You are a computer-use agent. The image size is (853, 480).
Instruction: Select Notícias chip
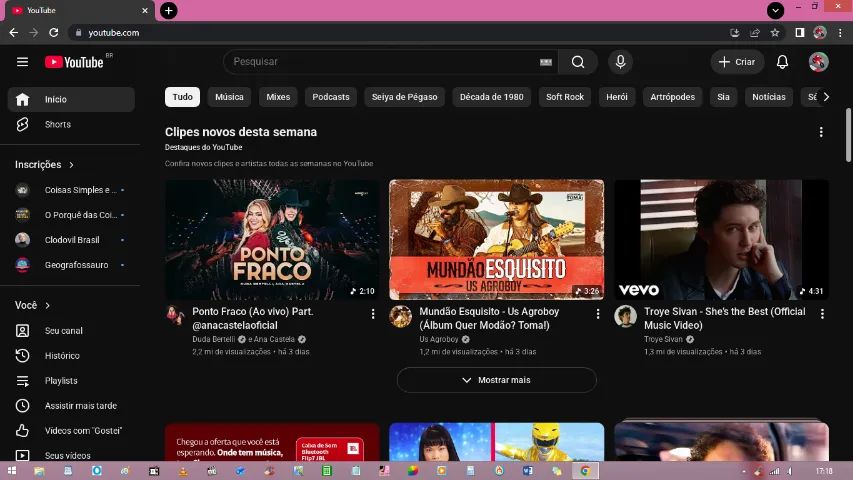(x=769, y=97)
